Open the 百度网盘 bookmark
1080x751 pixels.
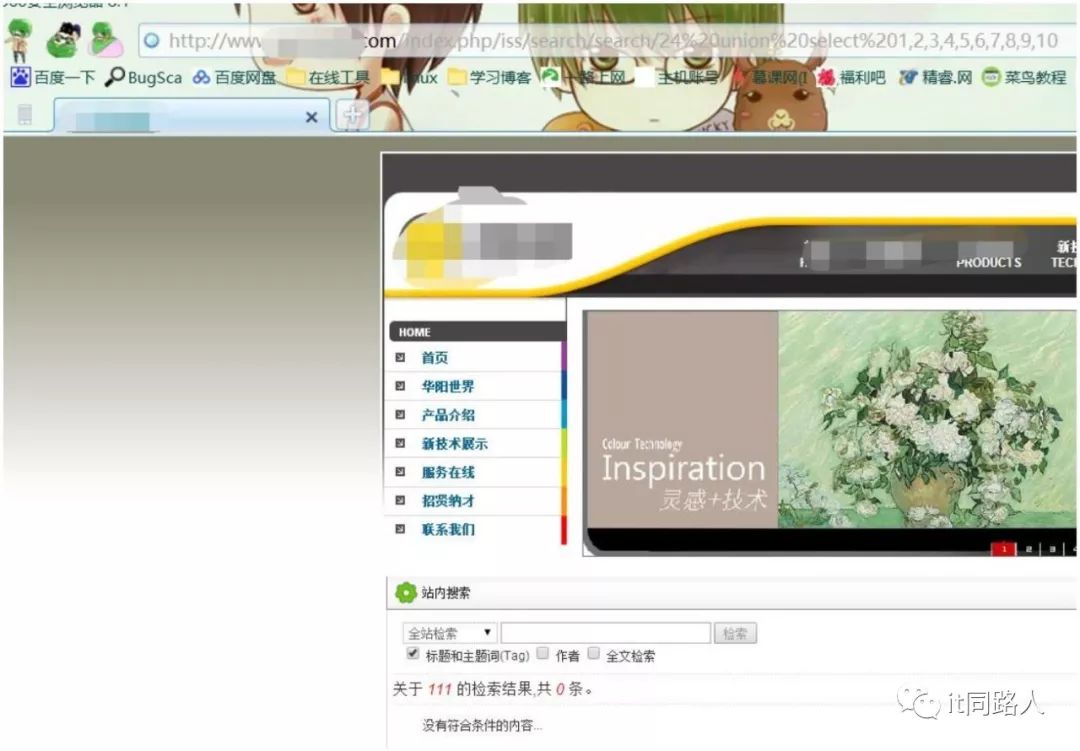coord(234,77)
